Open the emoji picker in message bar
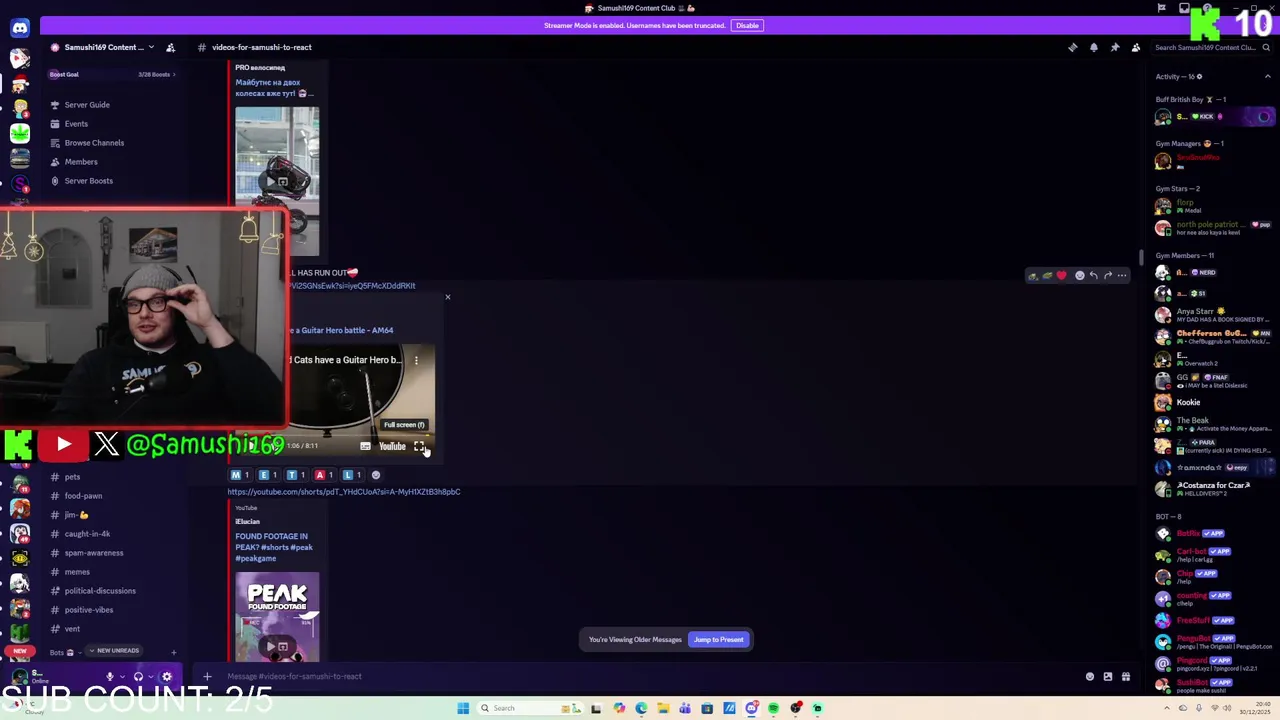Image resolution: width=1280 pixels, height=720 pixels. [x=1090, y=677]
